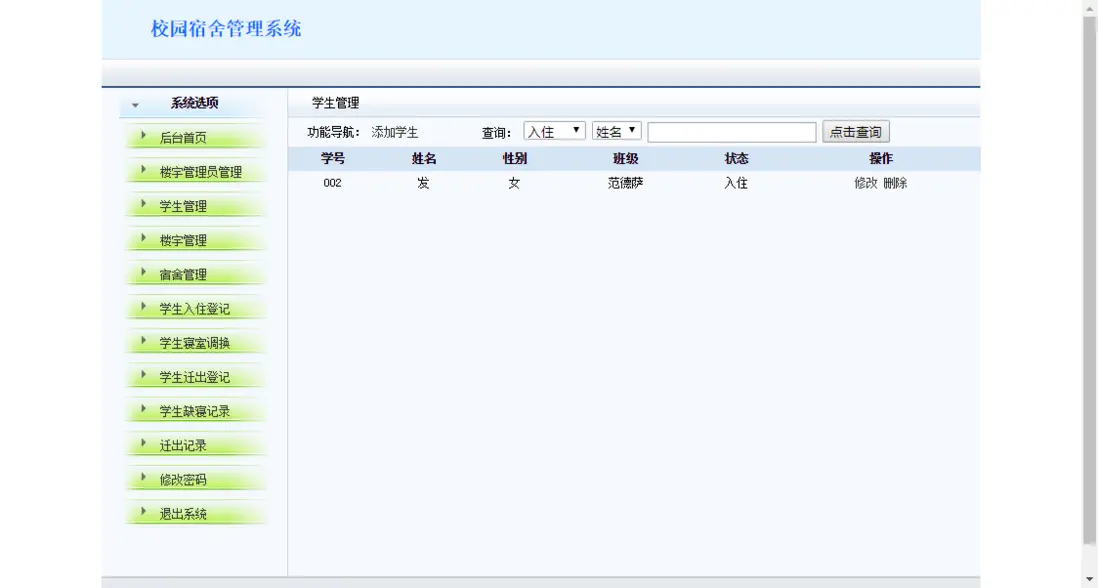Click the arrow icon beside 学生缺寝记录
Image resolution: width=1098 pixels, height=588 pixels.
[143, 410]
